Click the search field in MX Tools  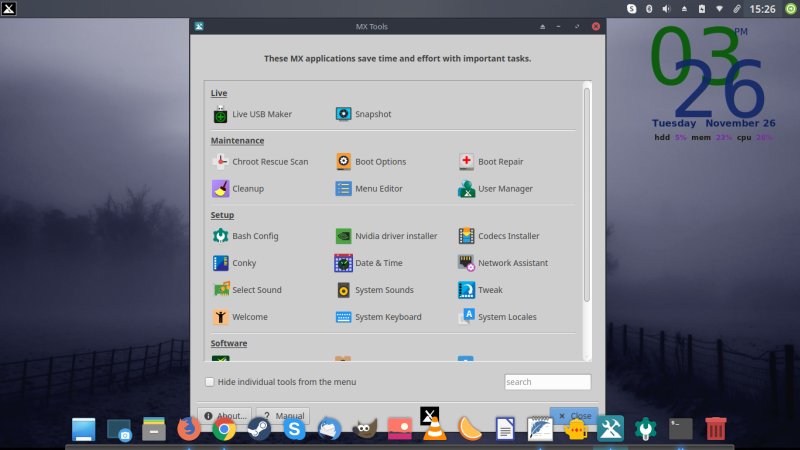[x=547, y=382]
